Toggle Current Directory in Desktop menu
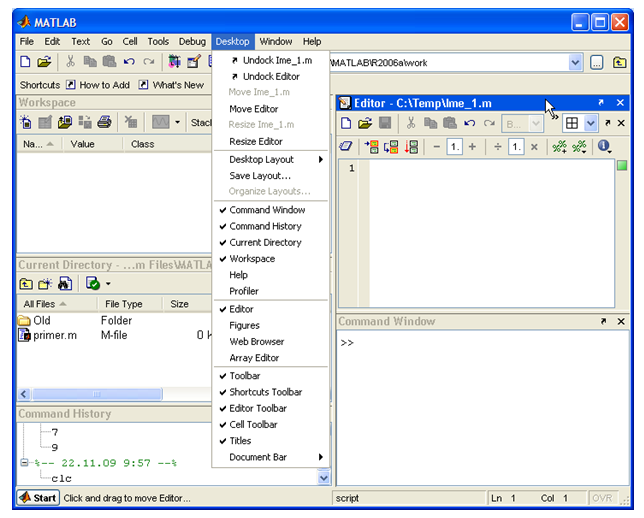This screenshot has height=518, width=644. [x=270, y=243]
